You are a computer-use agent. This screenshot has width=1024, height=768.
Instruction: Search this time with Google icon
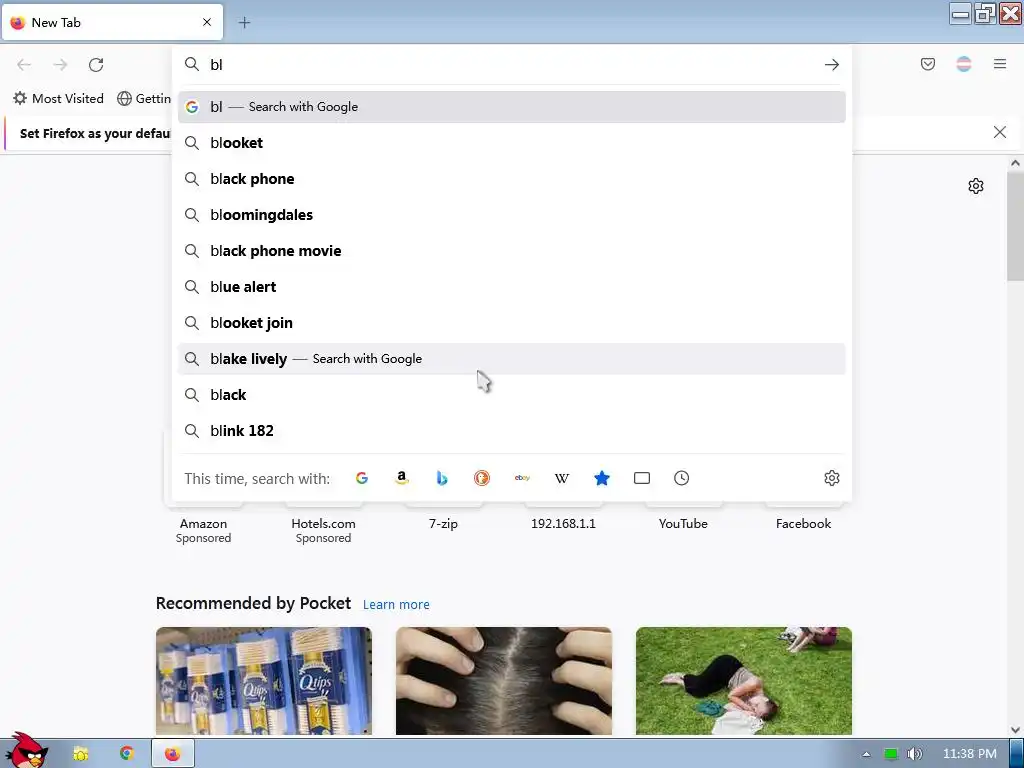(x=362, y=478)
